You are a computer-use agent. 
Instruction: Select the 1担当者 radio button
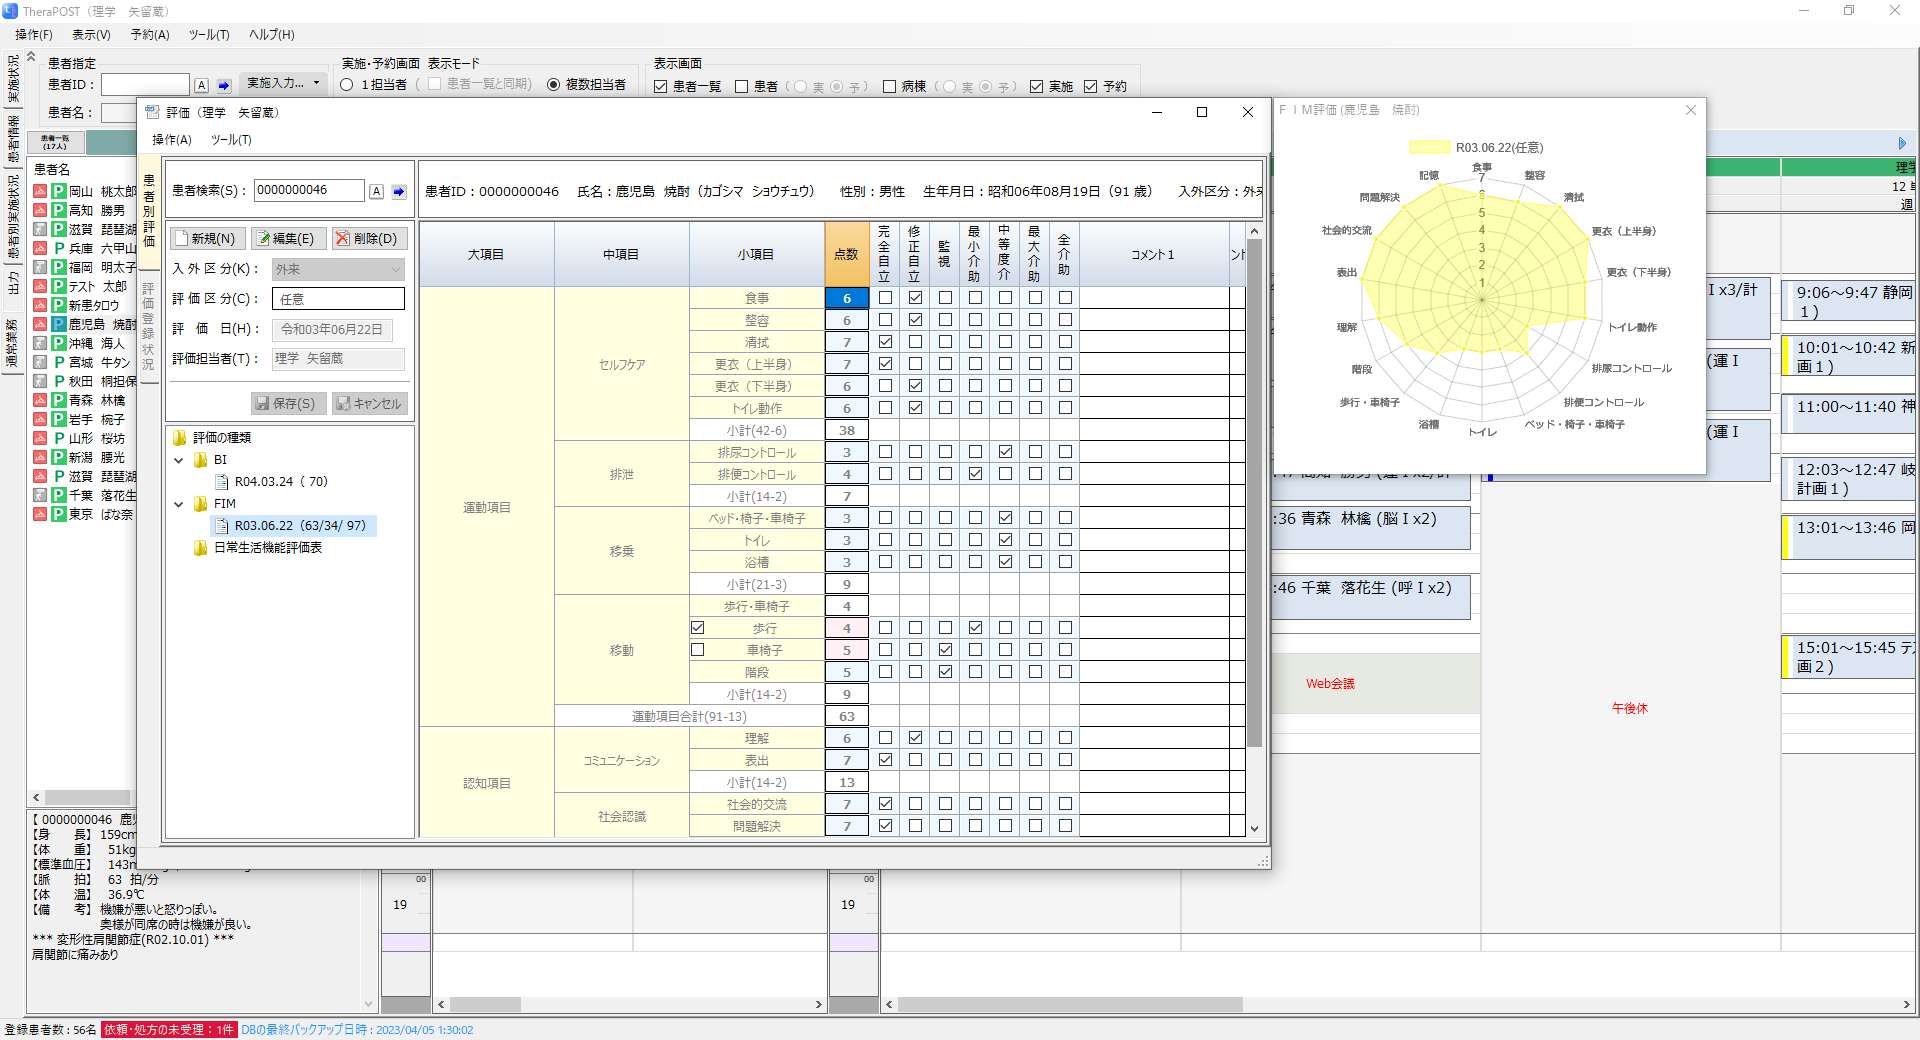[347, 85]
